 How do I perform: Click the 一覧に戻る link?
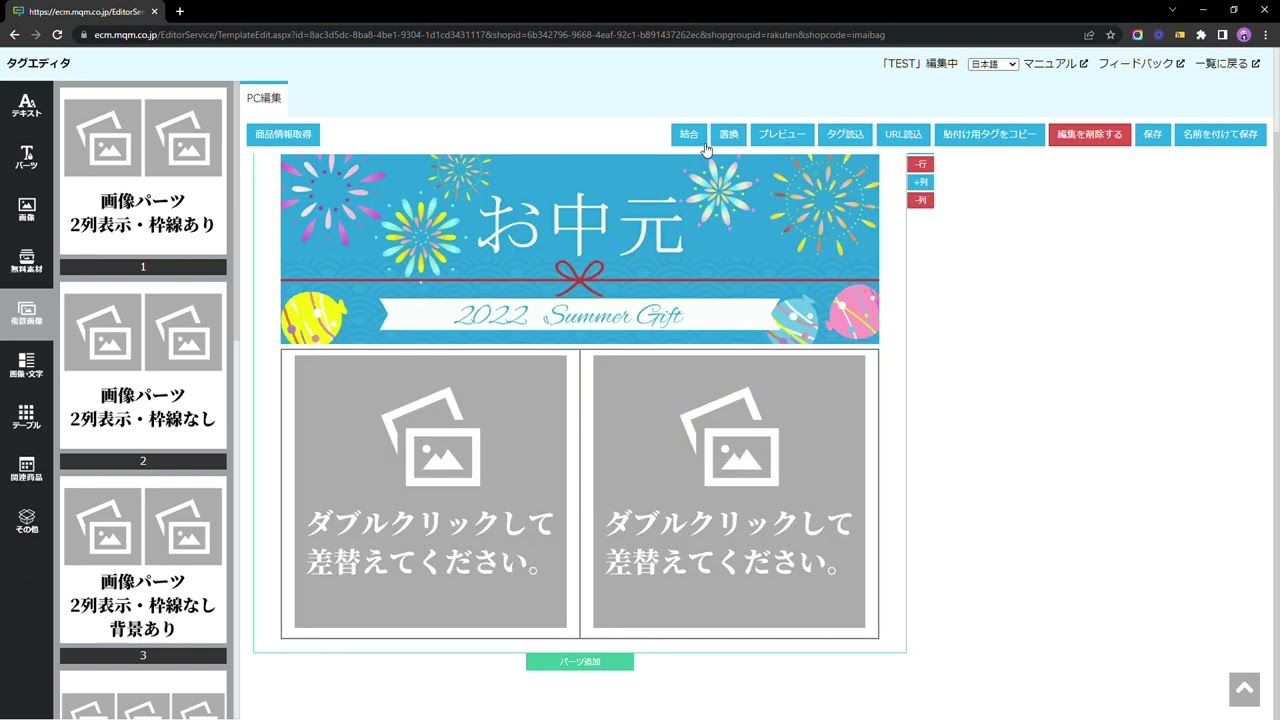(1227, 64)
